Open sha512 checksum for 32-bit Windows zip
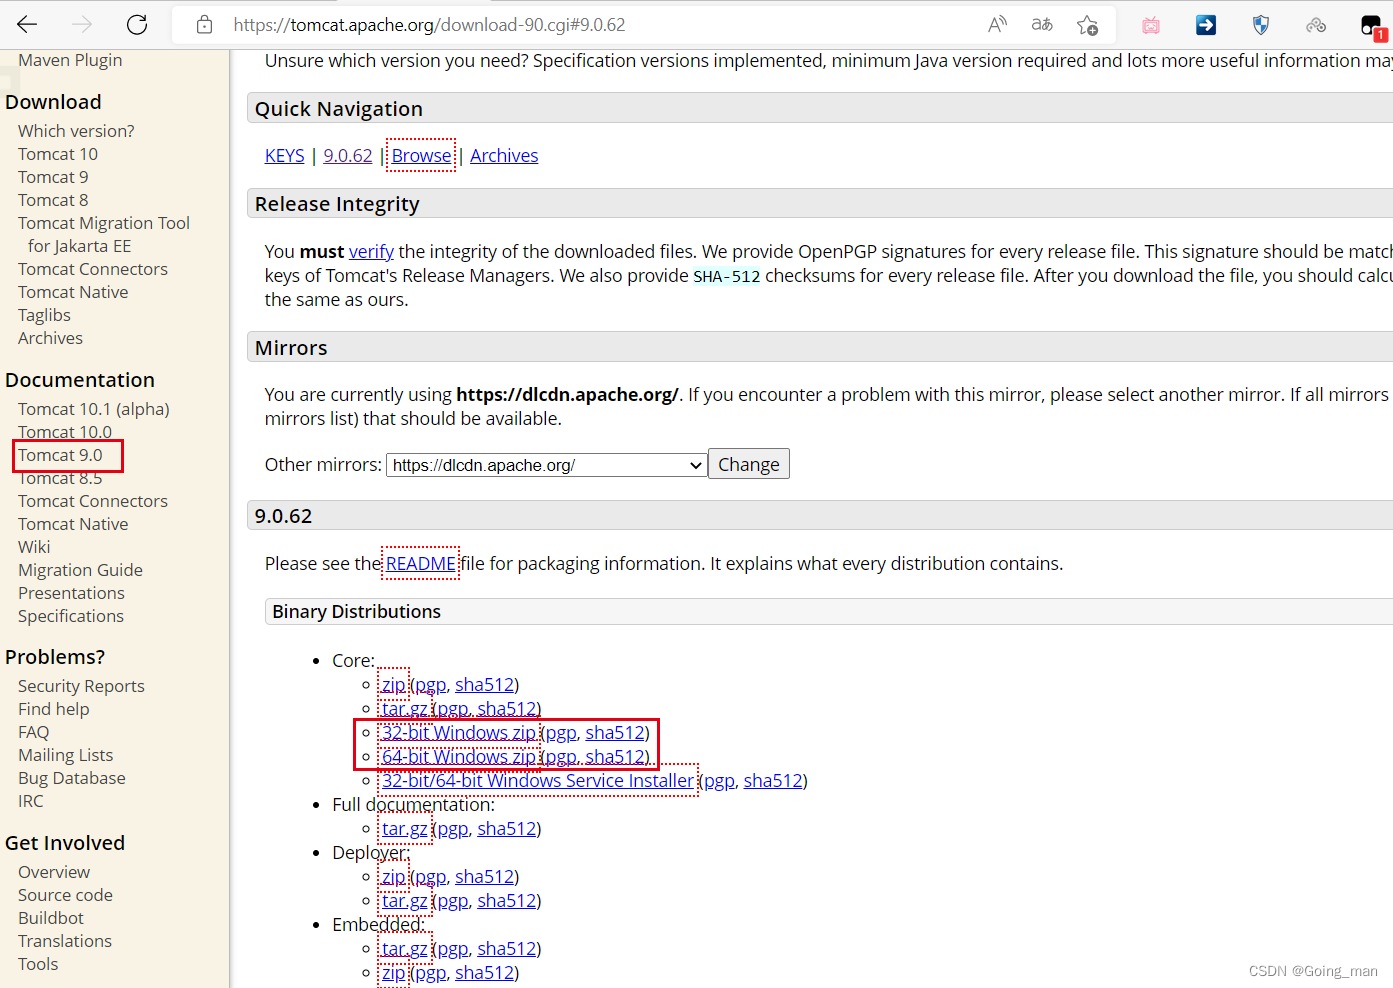The width and height of the screenshot is (1393, 988). pyautogui.click(x=615, y=733)
